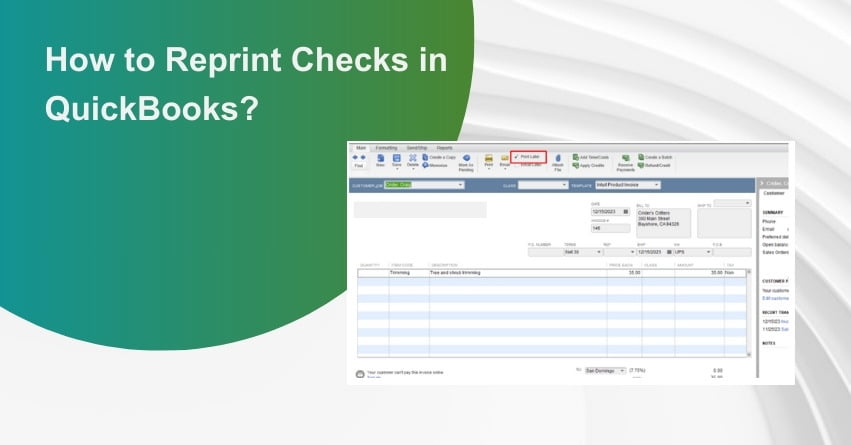Click the Save icon in the ribbon
This screenshot has width=851, height=445.
coord(397,158)
